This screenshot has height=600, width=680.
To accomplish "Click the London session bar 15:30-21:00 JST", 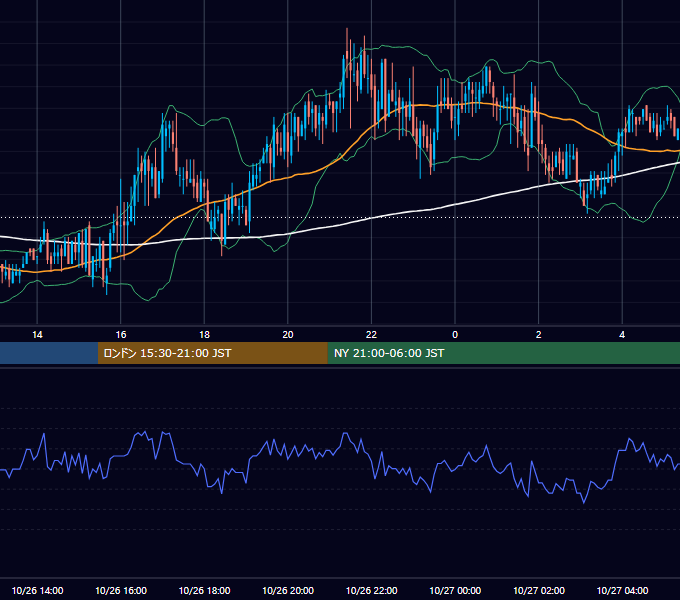I will (x=212, y=353).
